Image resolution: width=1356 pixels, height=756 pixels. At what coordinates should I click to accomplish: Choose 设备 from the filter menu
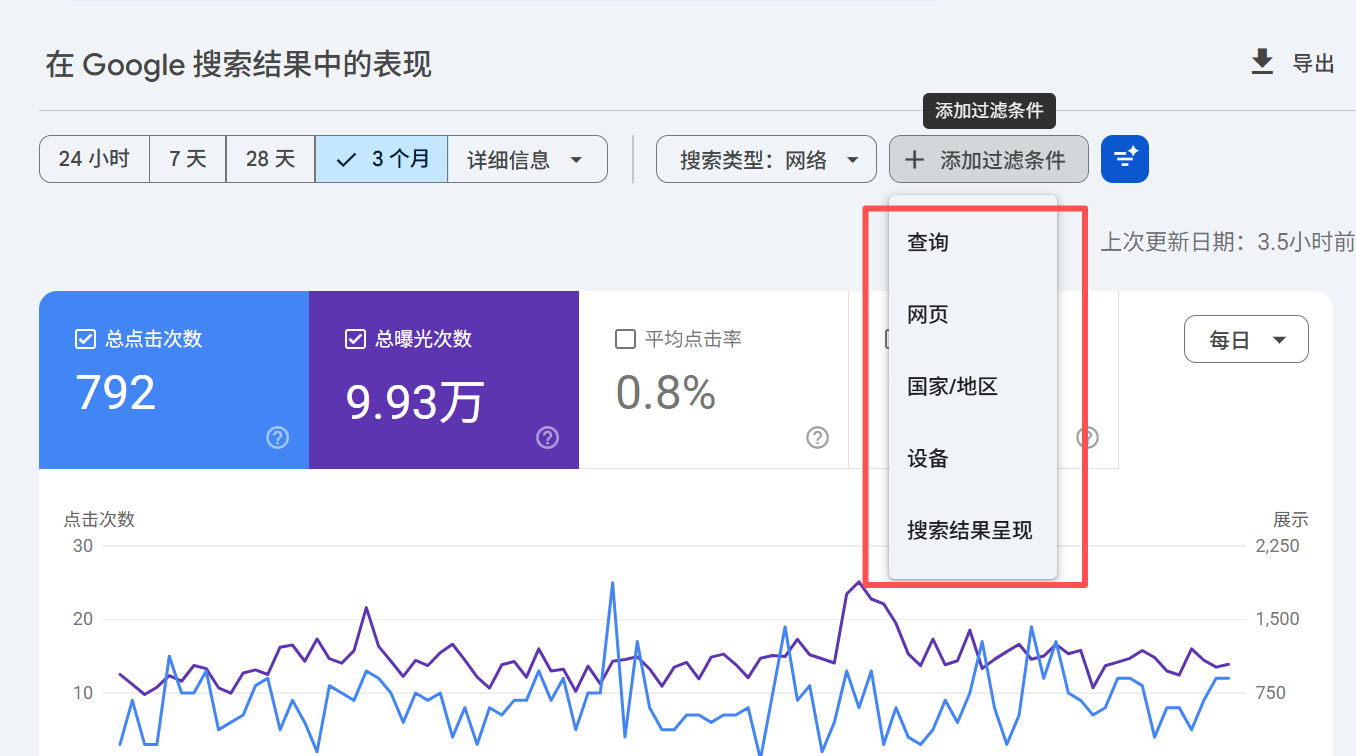click(972, 458)
